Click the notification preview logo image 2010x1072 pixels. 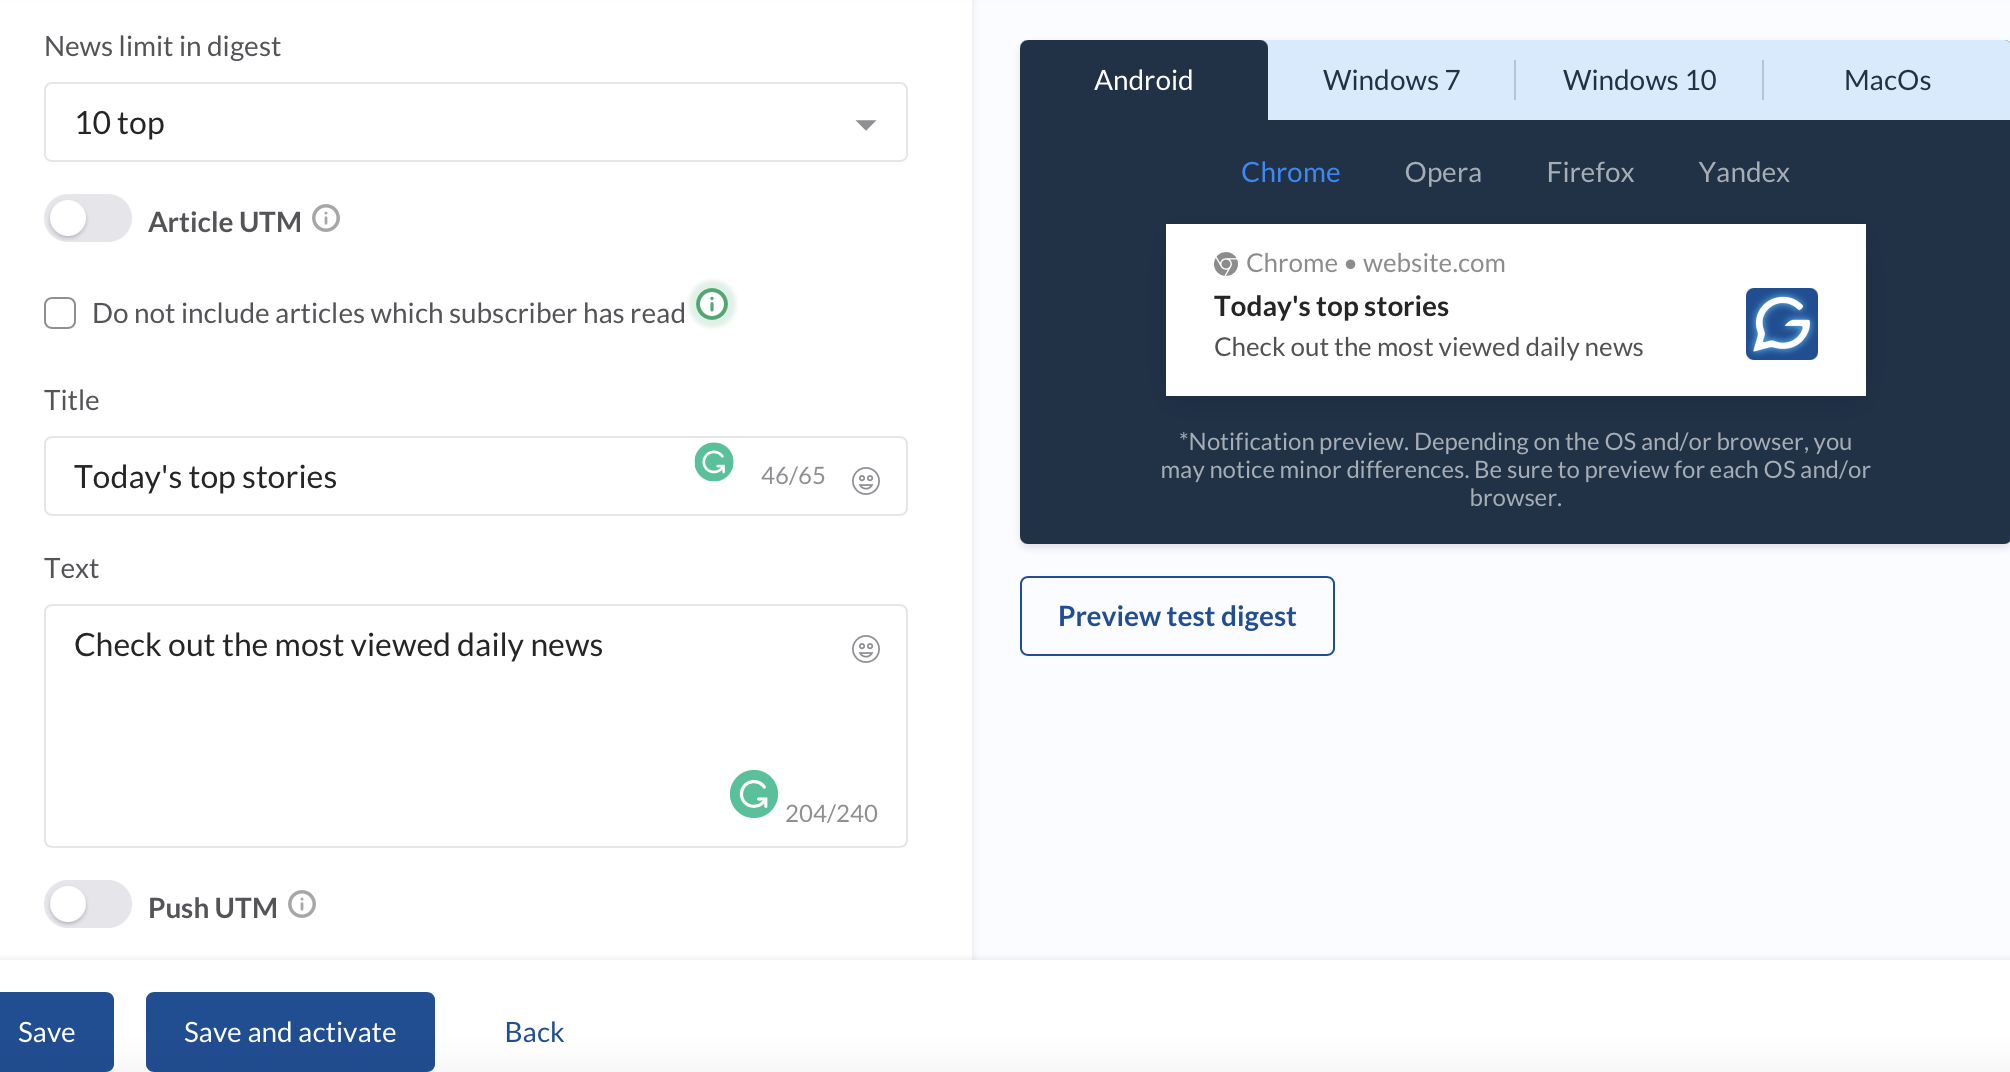tap(1781, 324)
